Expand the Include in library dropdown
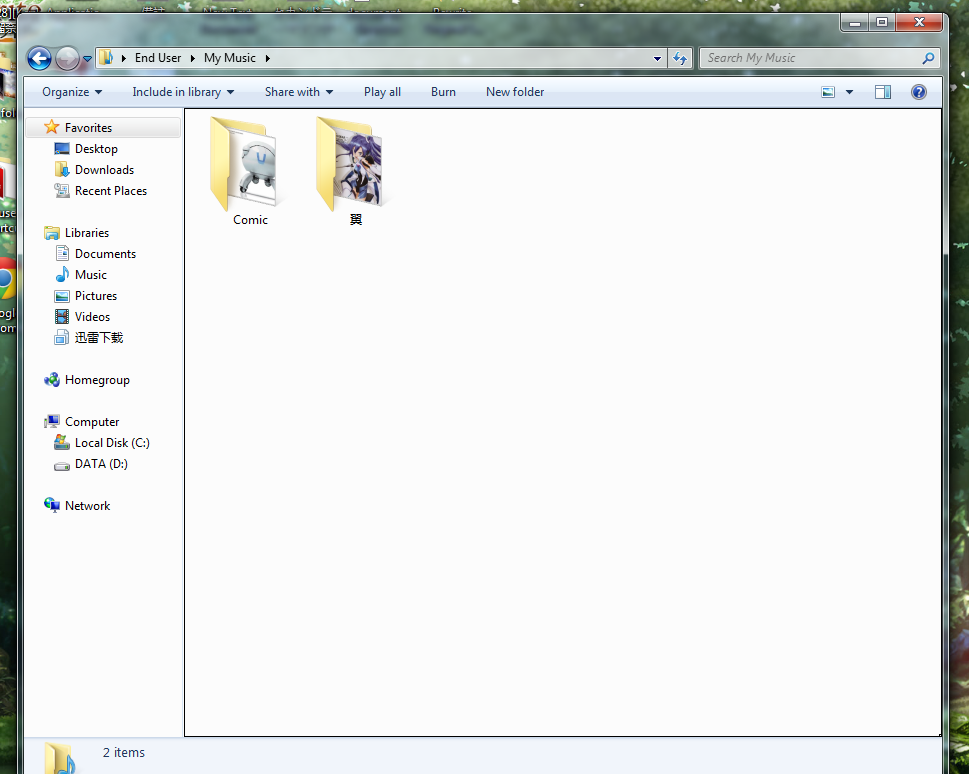The height and width of the screenshot is (774, 969). (x=183, y=92)
